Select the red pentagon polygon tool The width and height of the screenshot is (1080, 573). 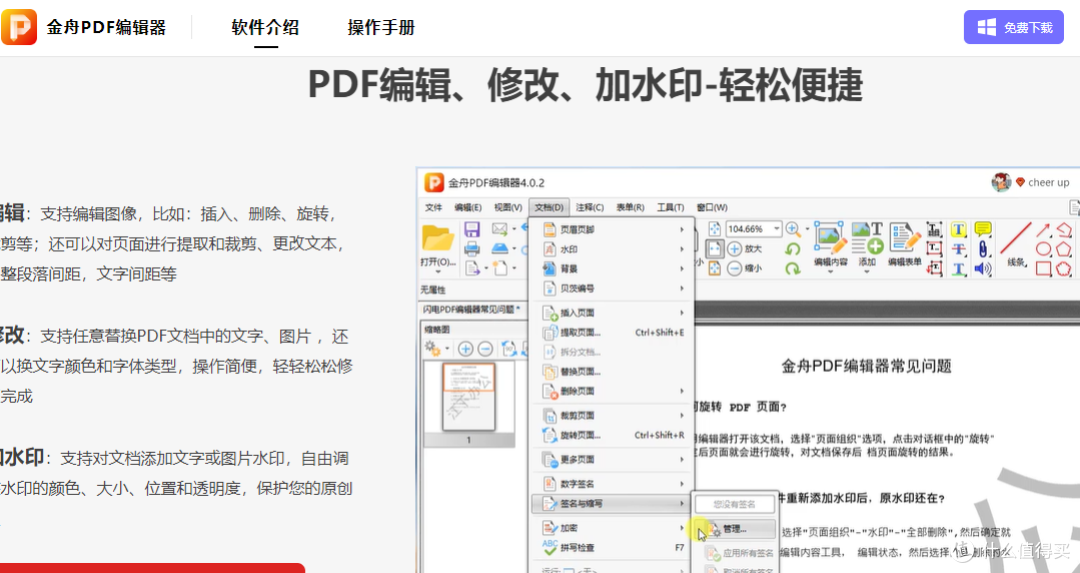[1064, 249]
